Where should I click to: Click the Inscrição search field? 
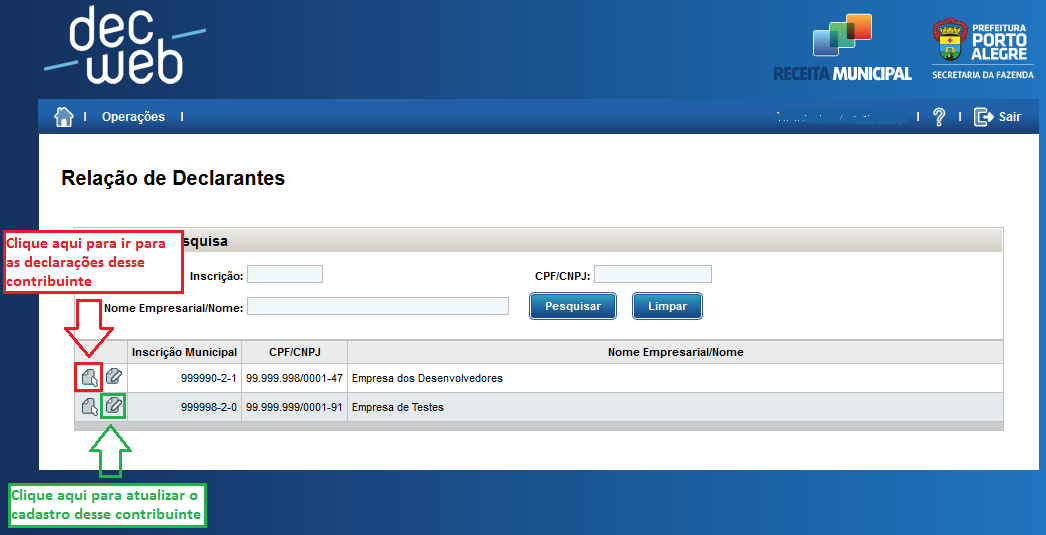coord(285,274)
